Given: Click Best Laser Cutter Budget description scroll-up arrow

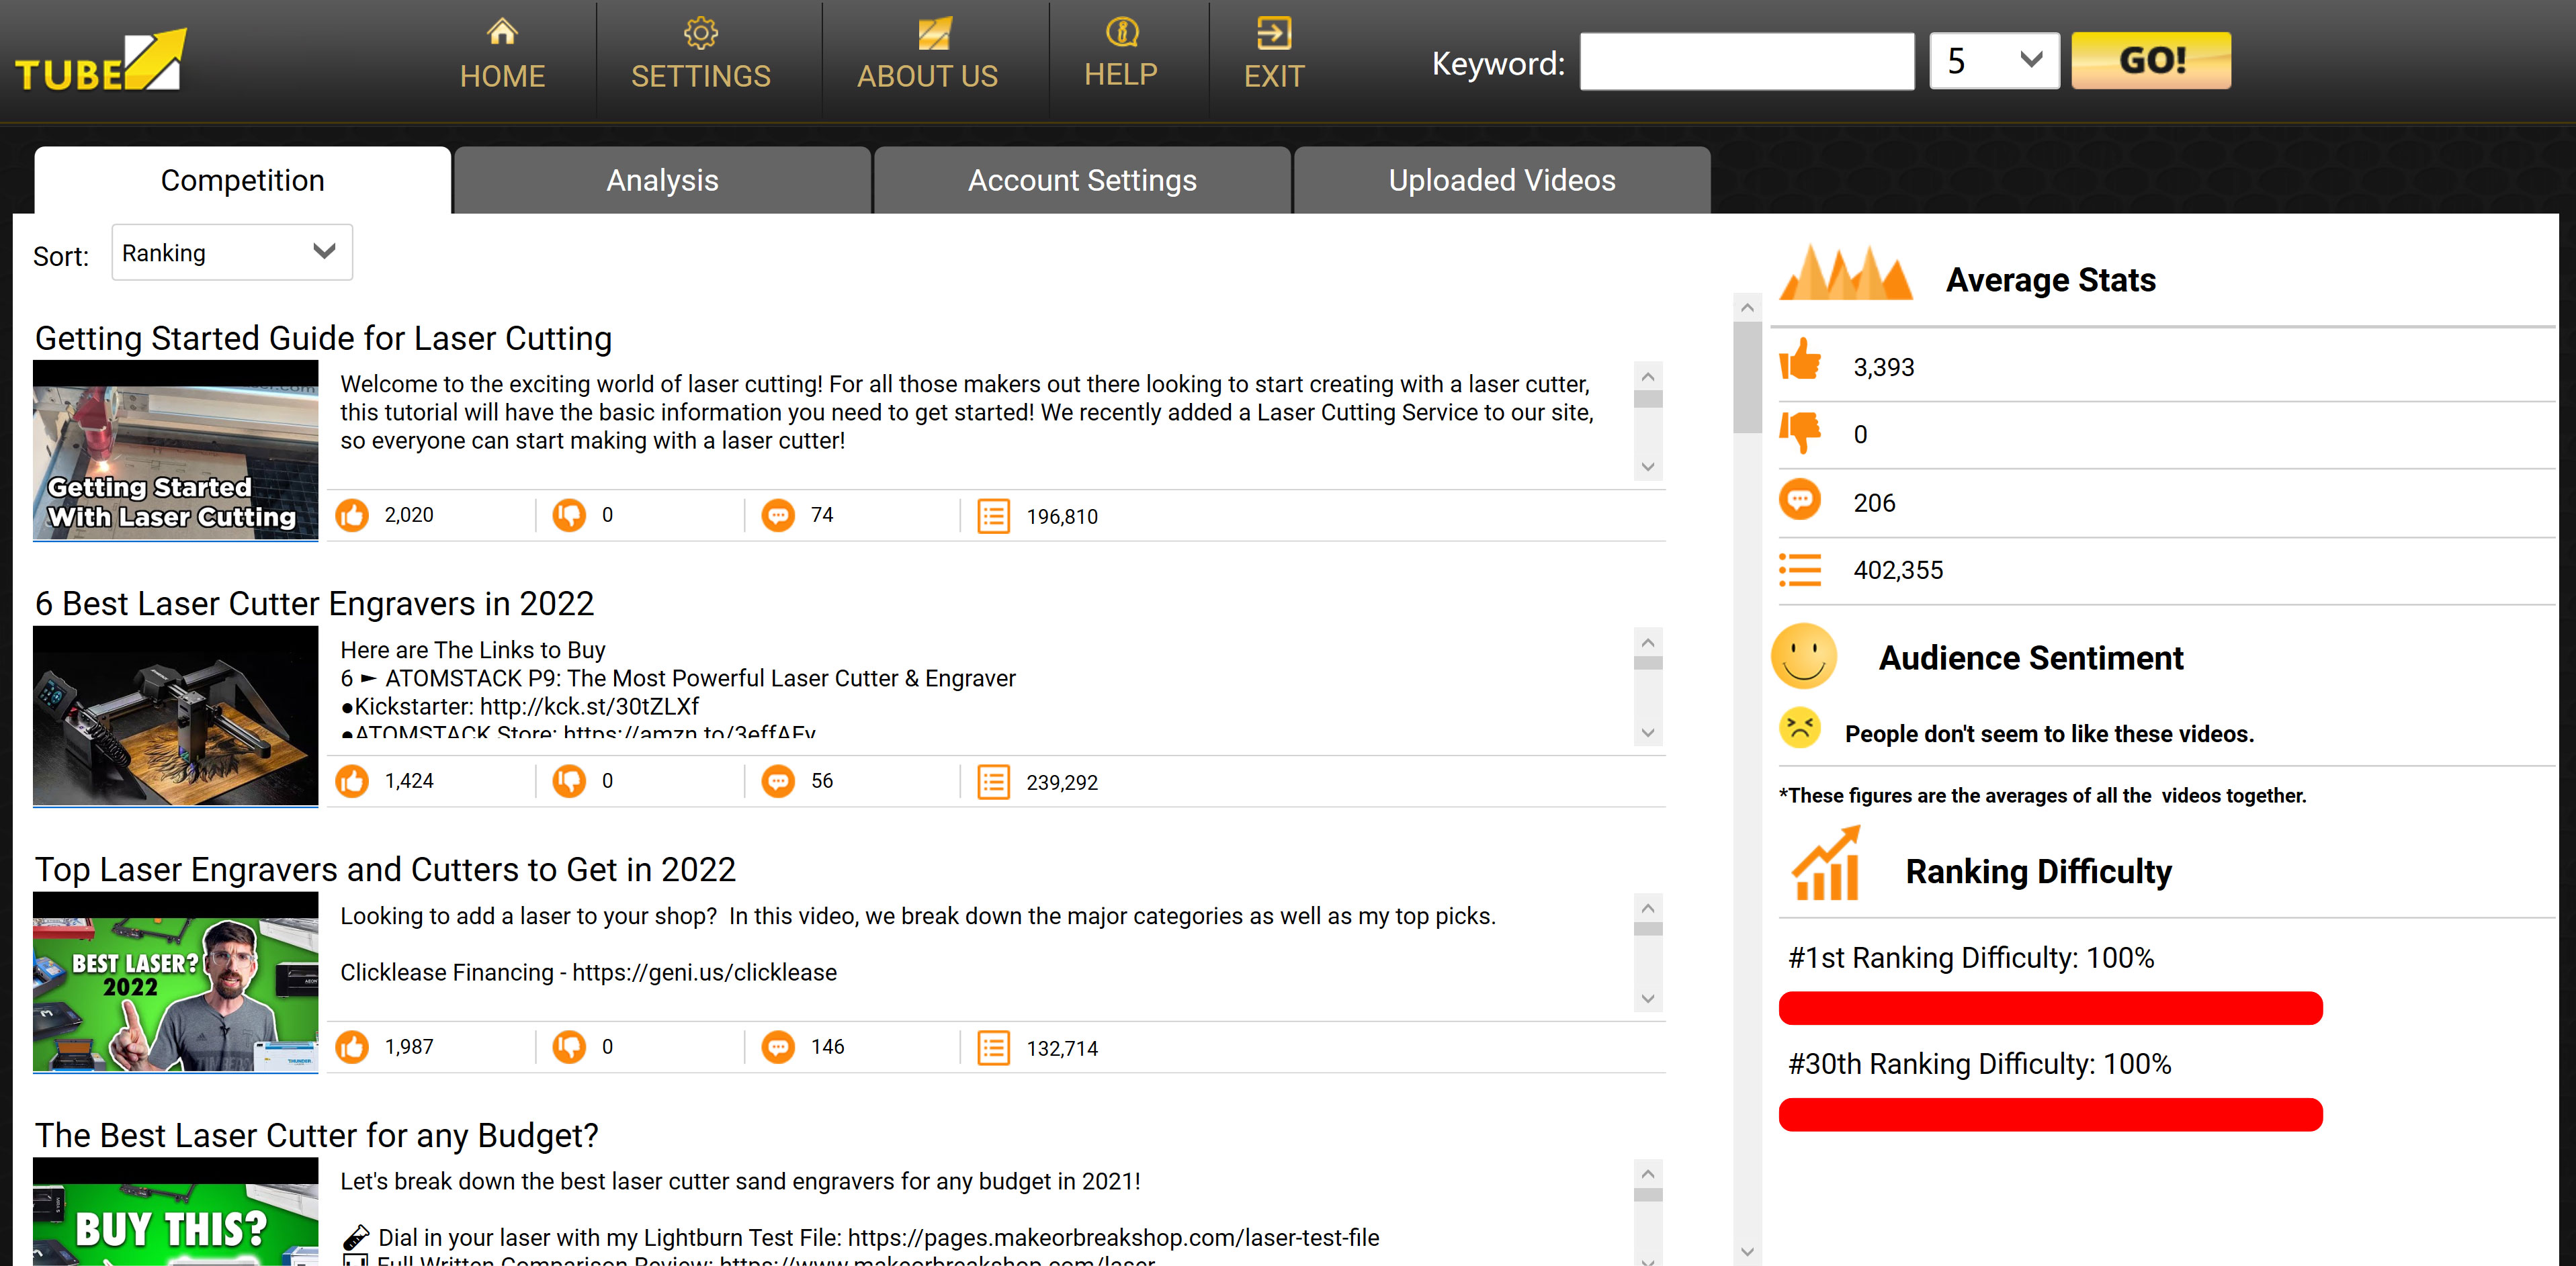Looking at the screenshot, I should (x=1648, y=1174).
